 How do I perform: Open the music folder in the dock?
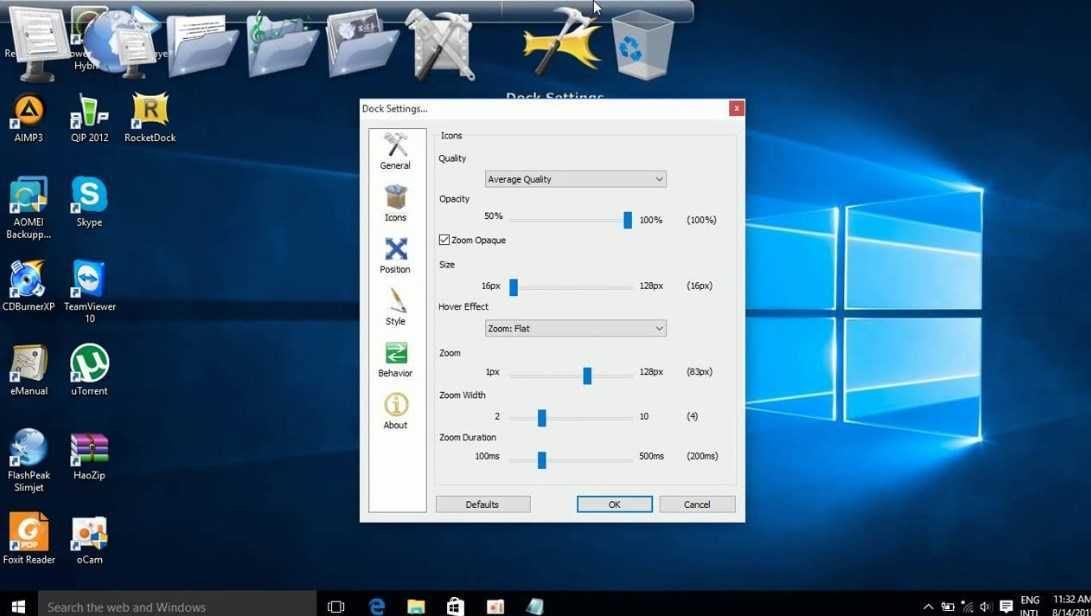pos(282,43)
